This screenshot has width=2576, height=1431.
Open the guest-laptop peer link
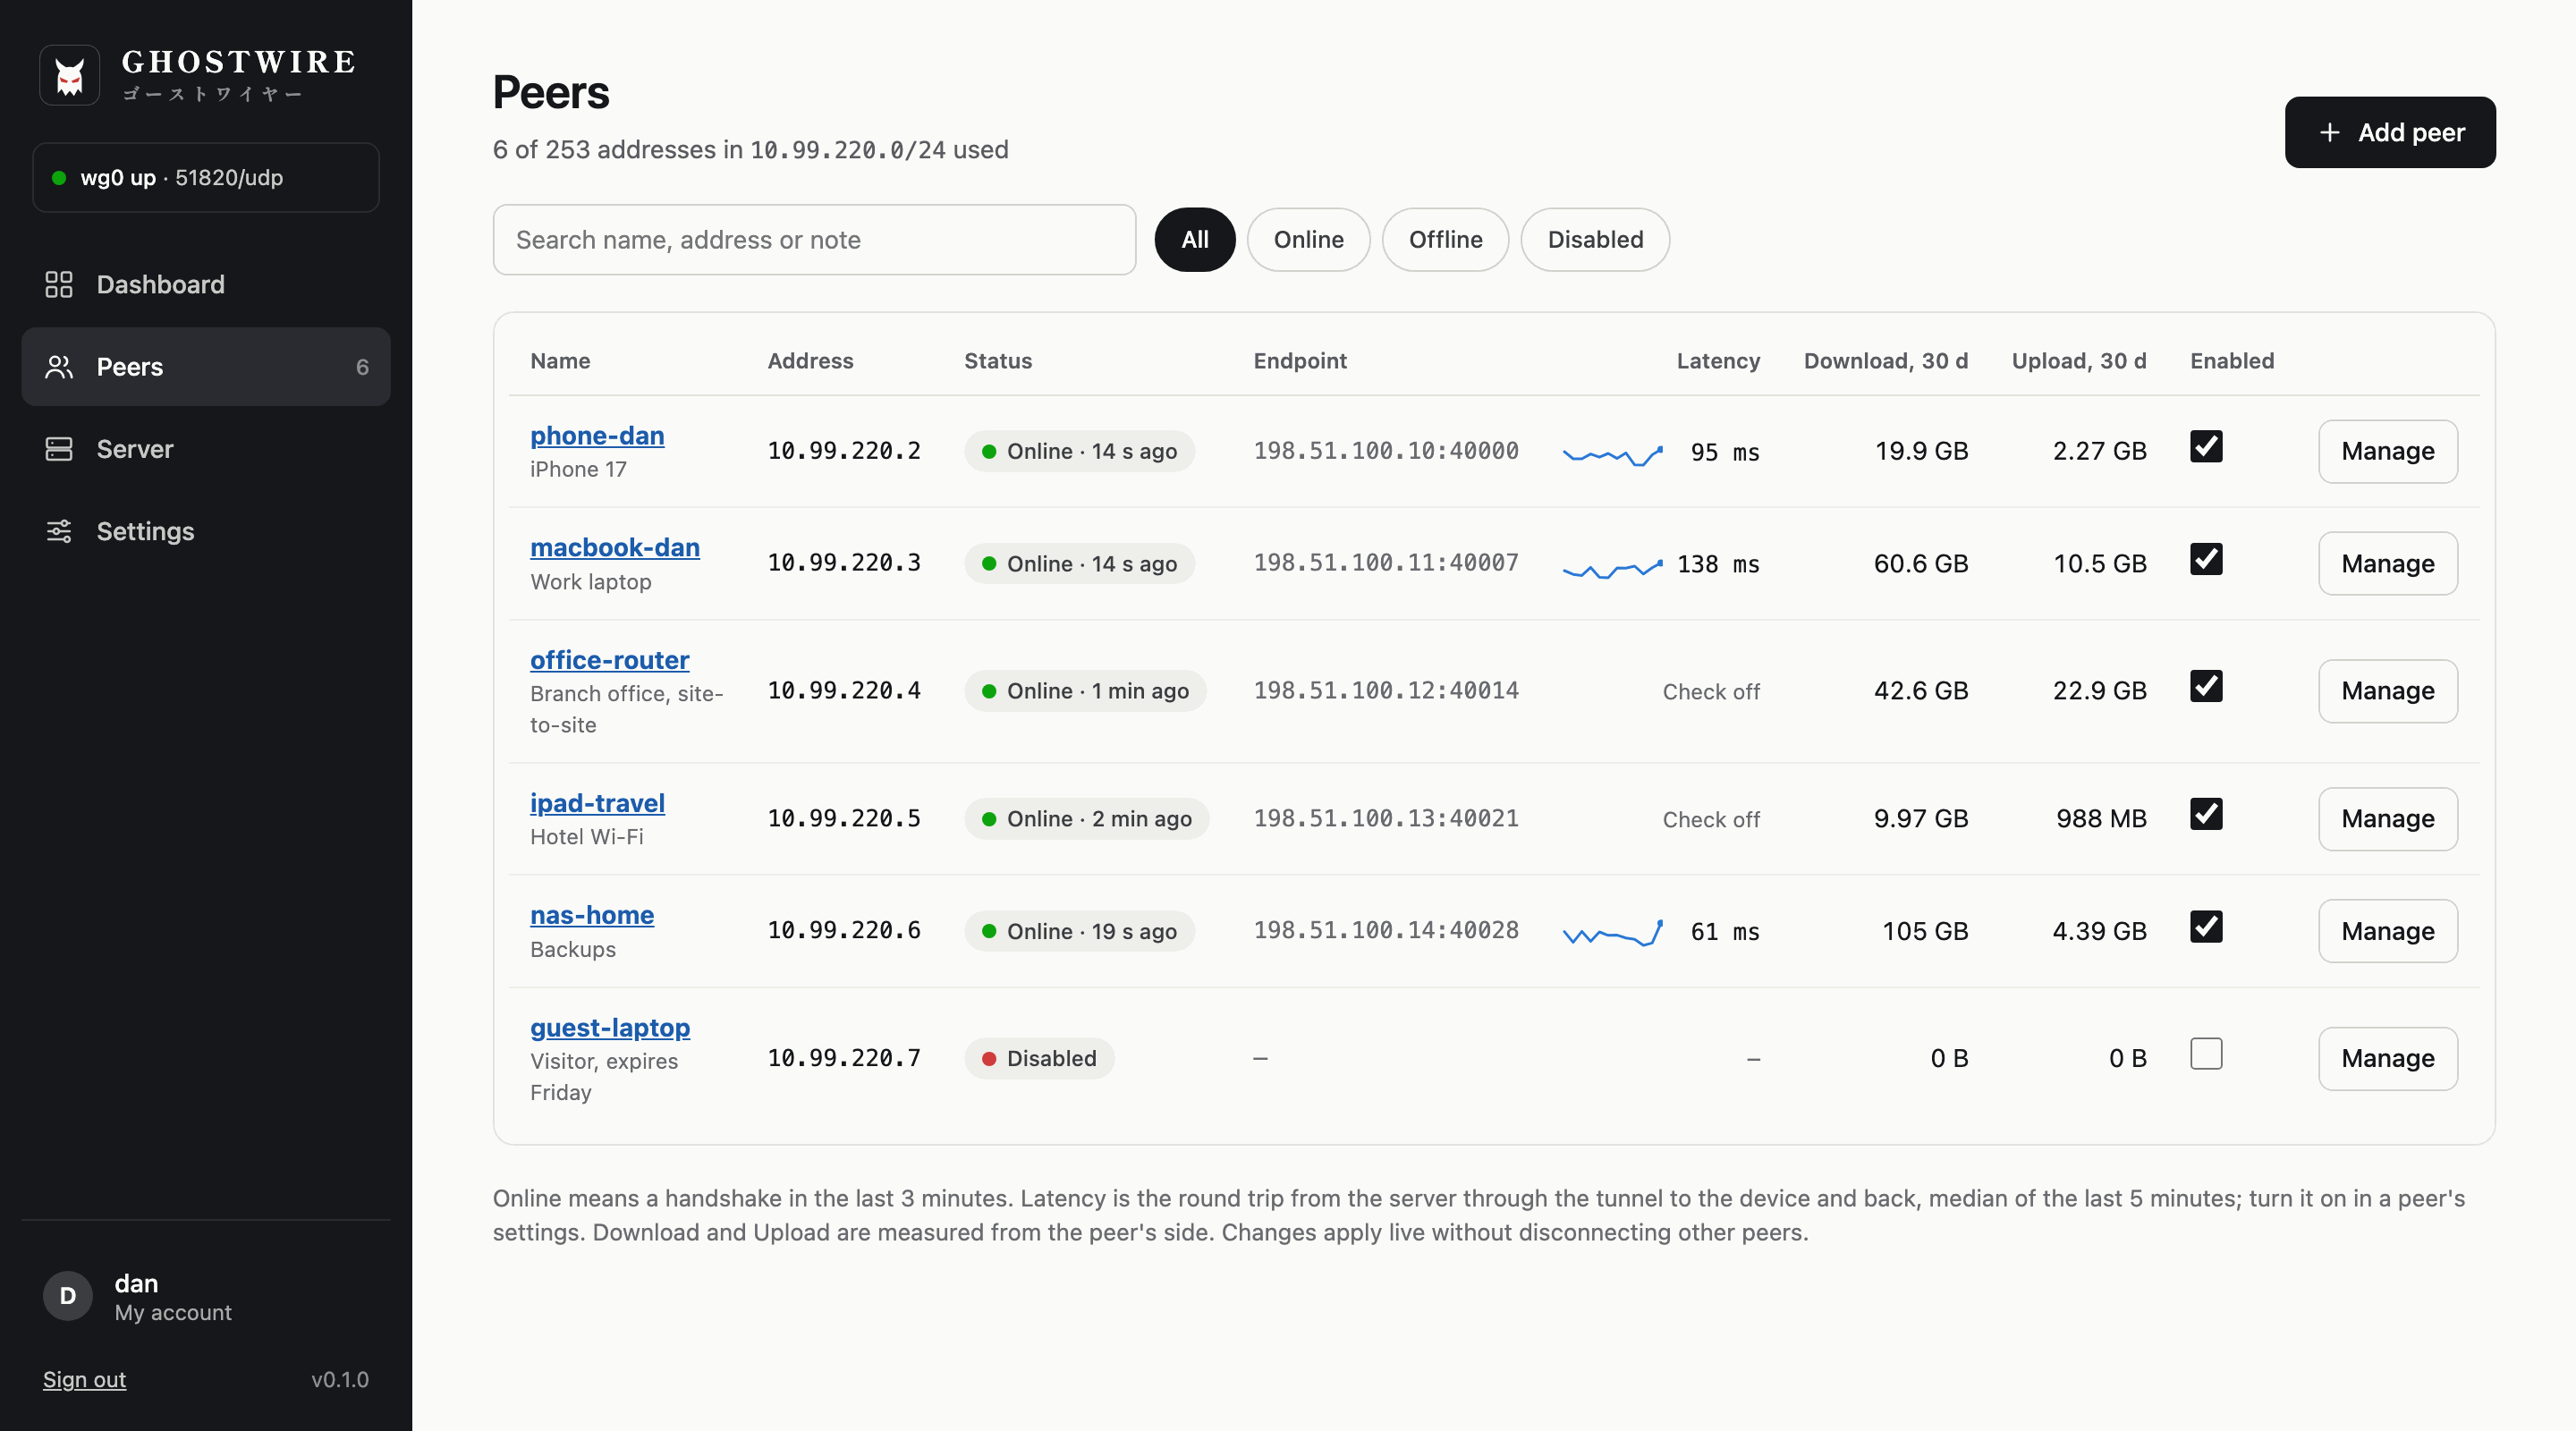(x=610, y=1029)
